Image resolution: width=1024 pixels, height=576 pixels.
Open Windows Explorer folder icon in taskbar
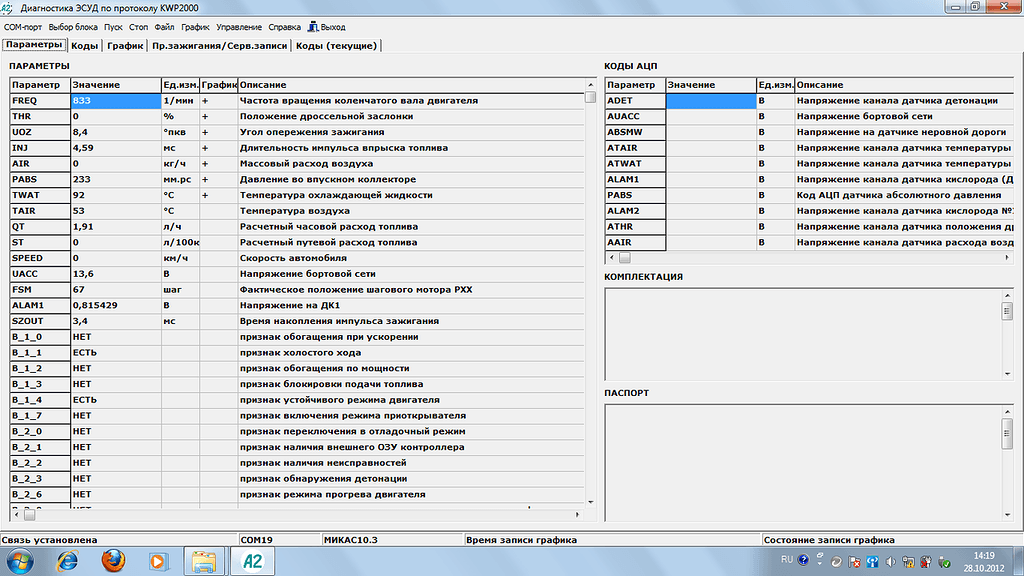205,561
